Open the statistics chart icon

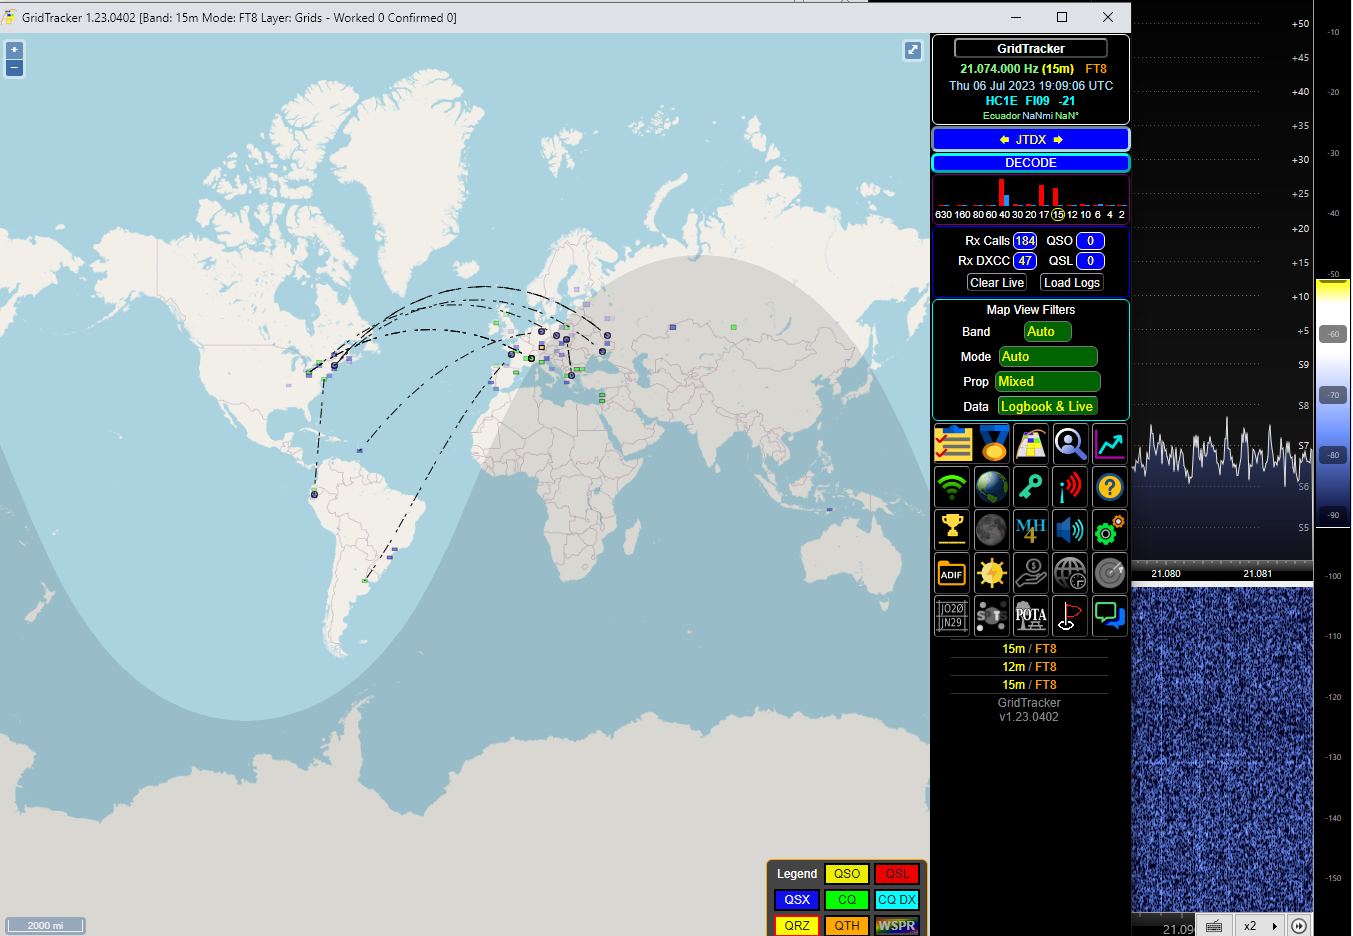1109,443
